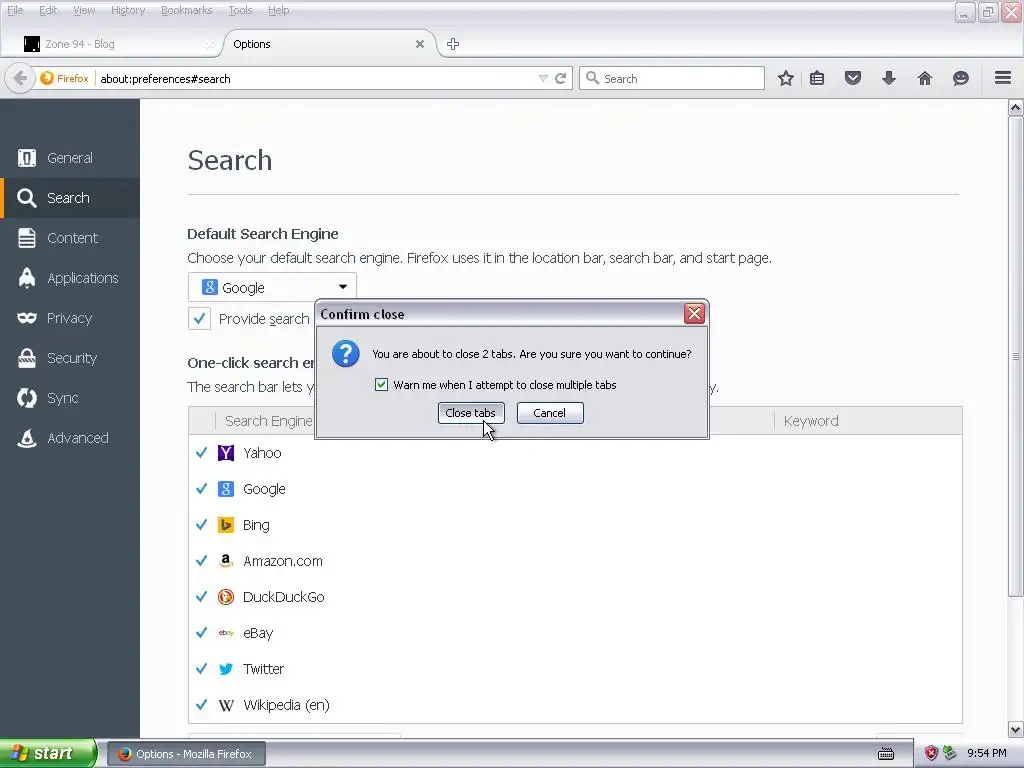Open the File menu
Viewport: 1024px width, 768px height.
pyautogui.click(x=15, y=10)
